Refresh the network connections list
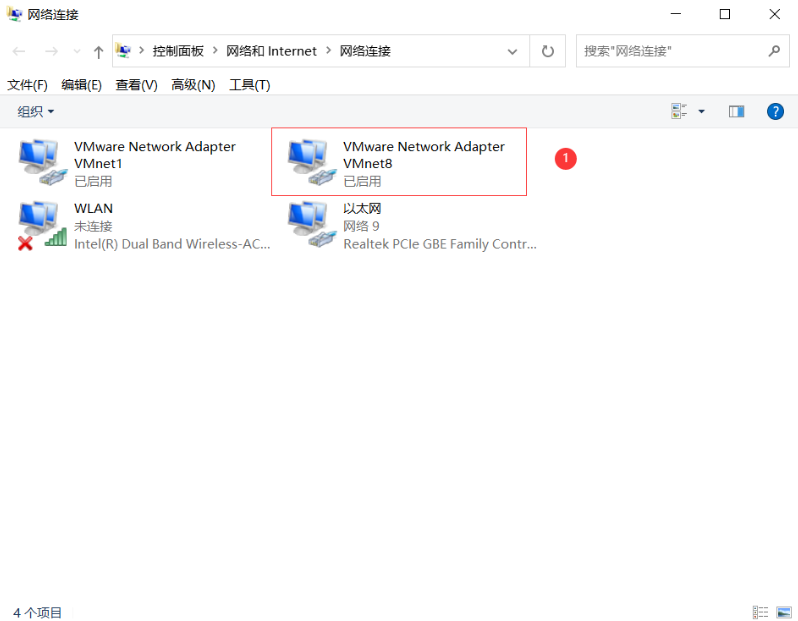 click(x=548, y=51)
